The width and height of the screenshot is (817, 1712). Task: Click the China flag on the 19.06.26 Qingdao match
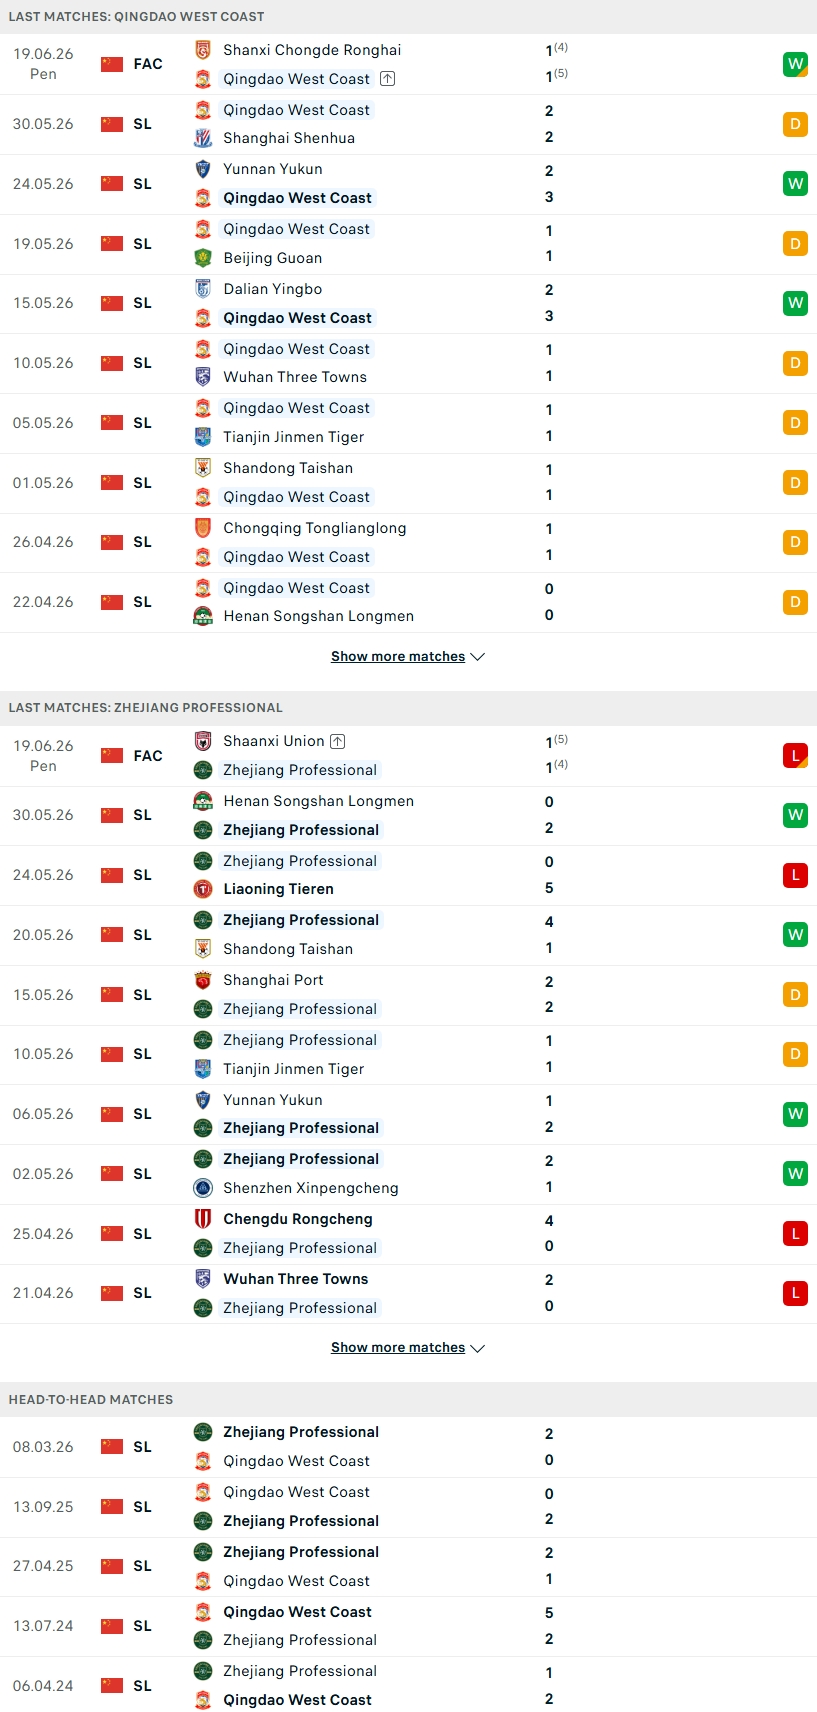tap(112, 64)
